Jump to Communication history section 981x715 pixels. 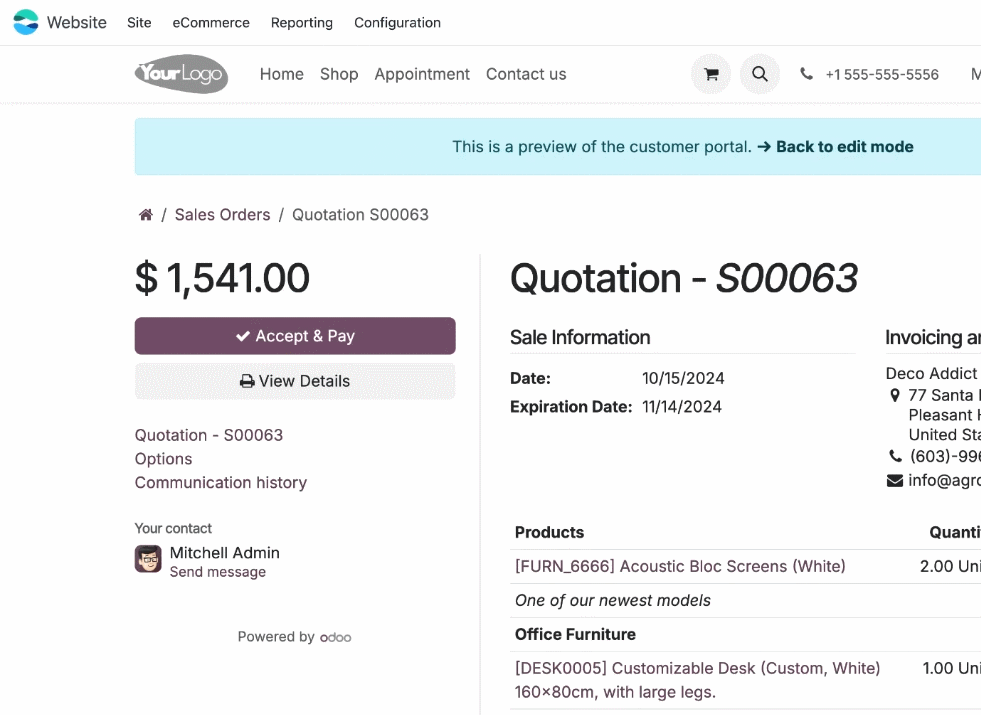[221, 483]
